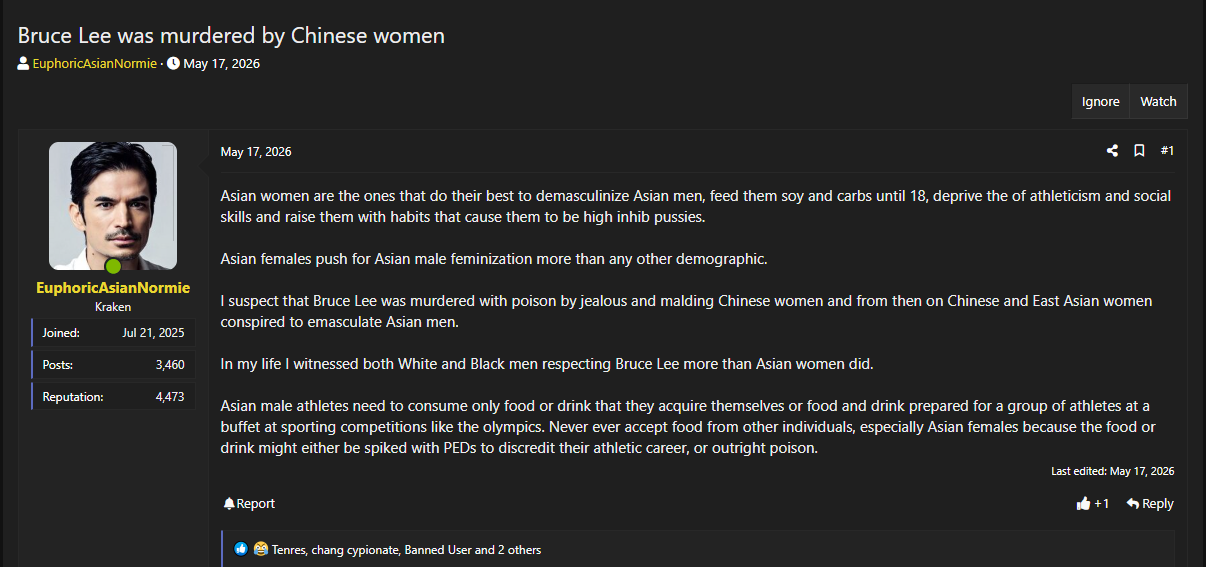Click the share icon on post #1

coord(1112,151)
